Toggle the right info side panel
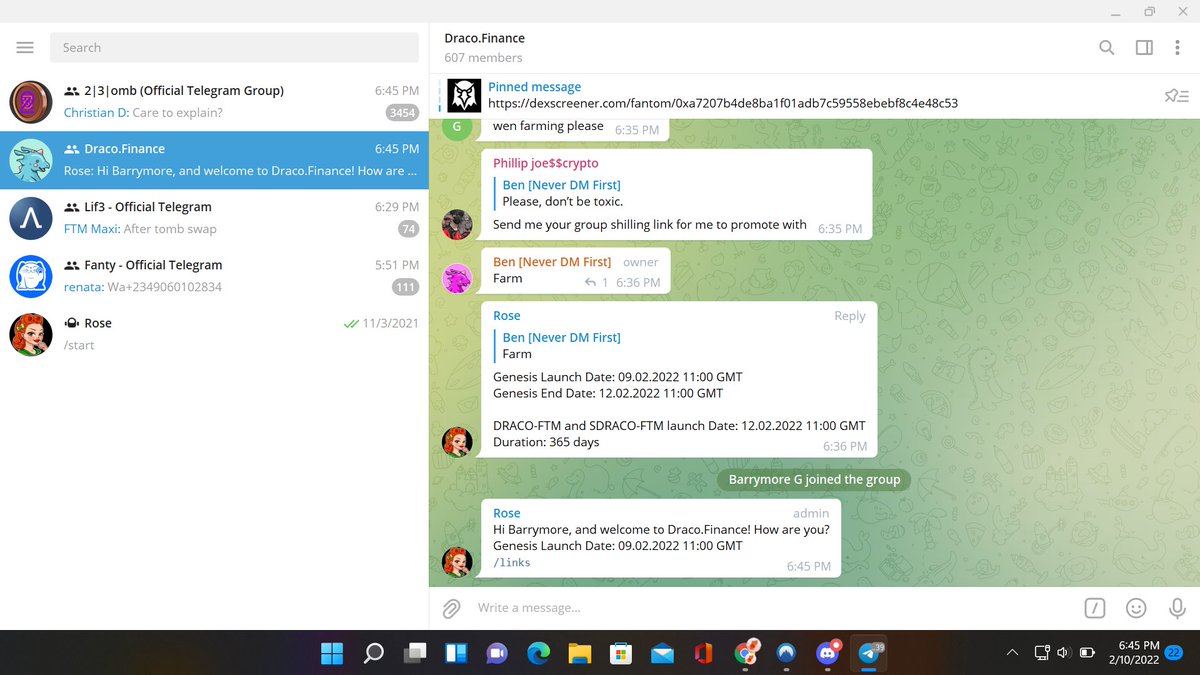The image size is (1200, 675). pos(1144,47)
